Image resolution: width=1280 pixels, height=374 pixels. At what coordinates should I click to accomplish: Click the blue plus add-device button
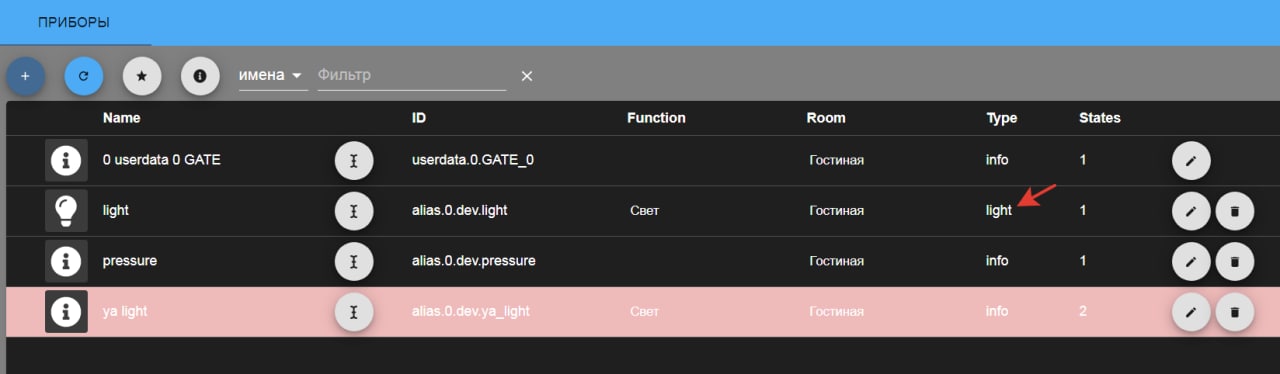point(25,76)
